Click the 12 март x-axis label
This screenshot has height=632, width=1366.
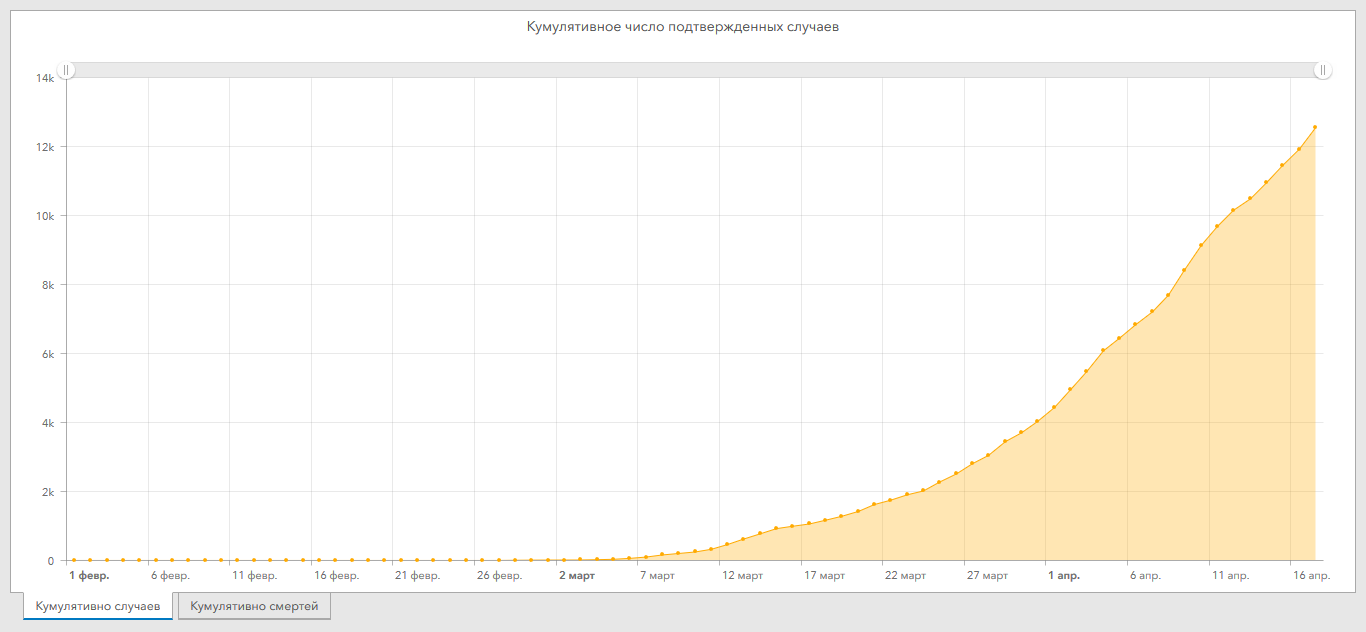coord(742,576)
